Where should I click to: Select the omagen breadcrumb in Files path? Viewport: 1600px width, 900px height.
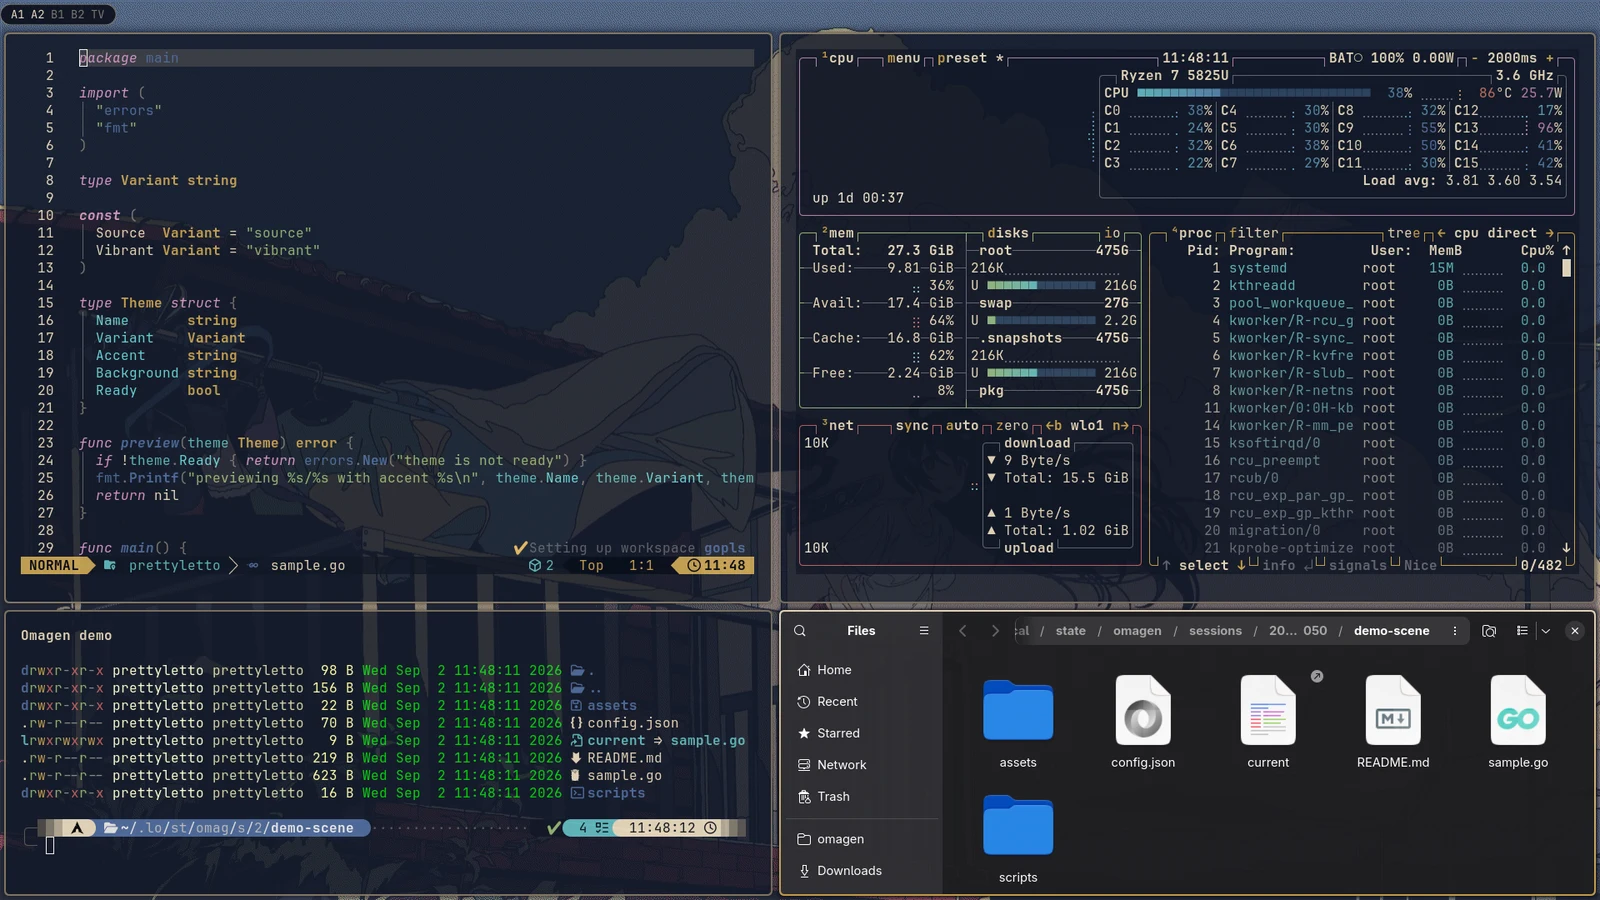tap(1137, 631)
